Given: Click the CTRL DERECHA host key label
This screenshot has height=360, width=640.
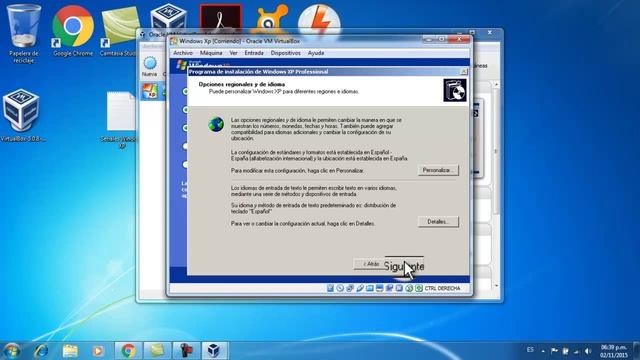Looking at the screenshot, I should coord(442,288).
